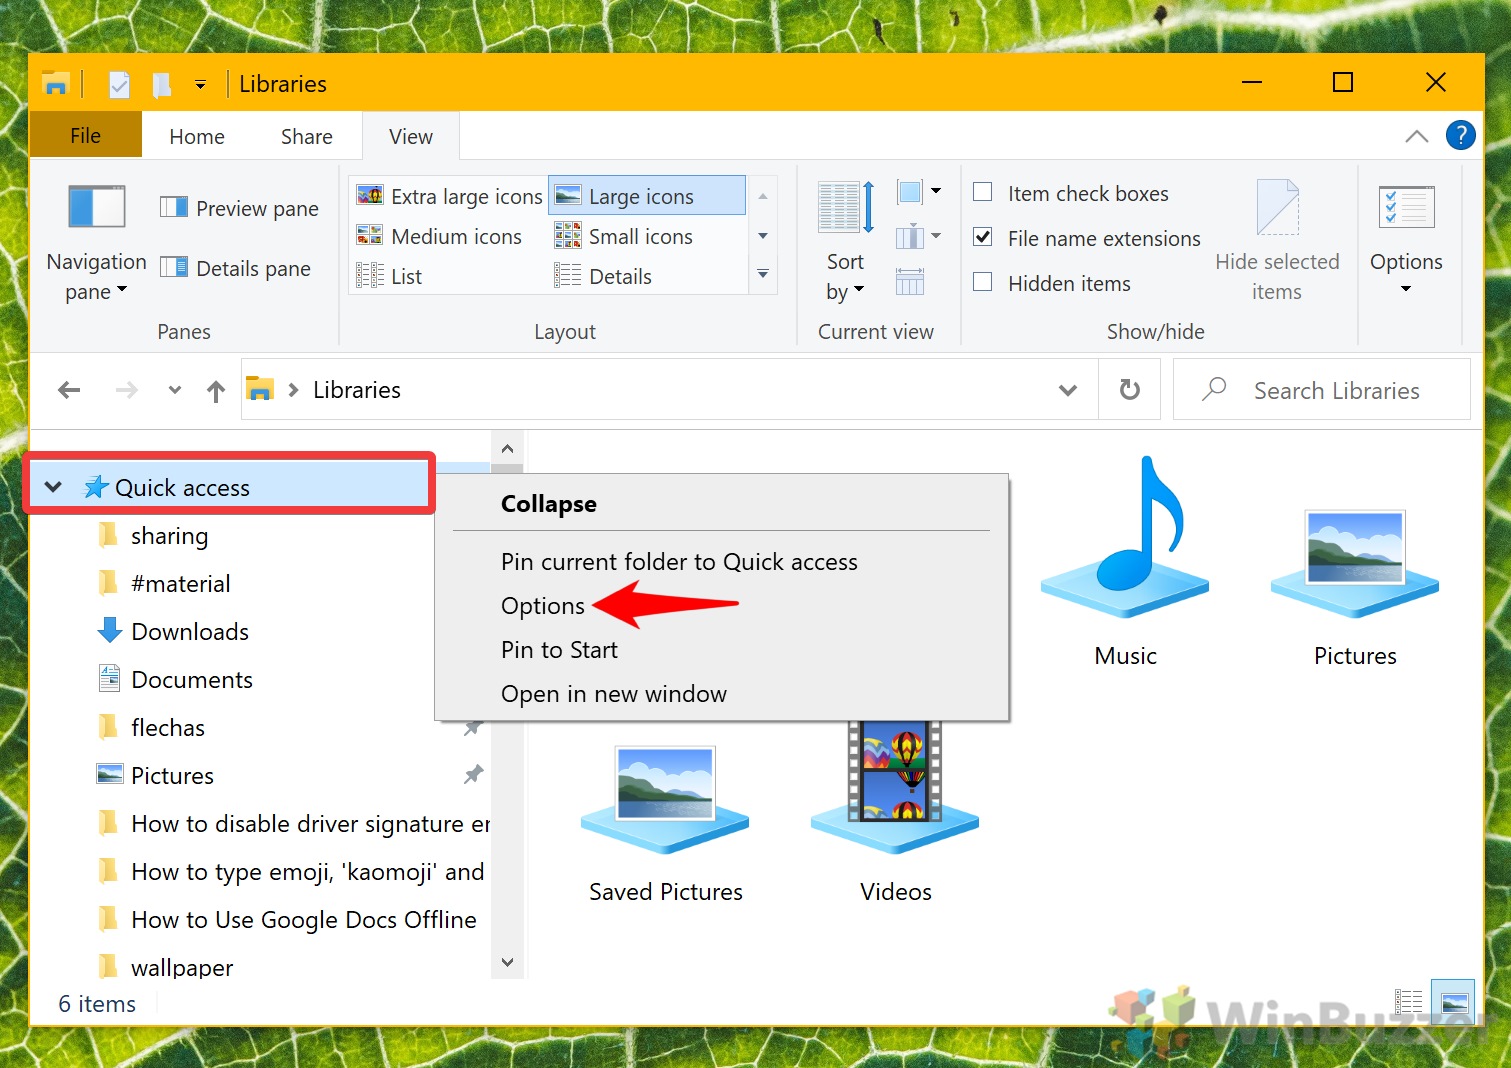Viewport: 1511px width, 1068px height.
Task: Enable Item check boxes
Action: (x=983, y=192)
